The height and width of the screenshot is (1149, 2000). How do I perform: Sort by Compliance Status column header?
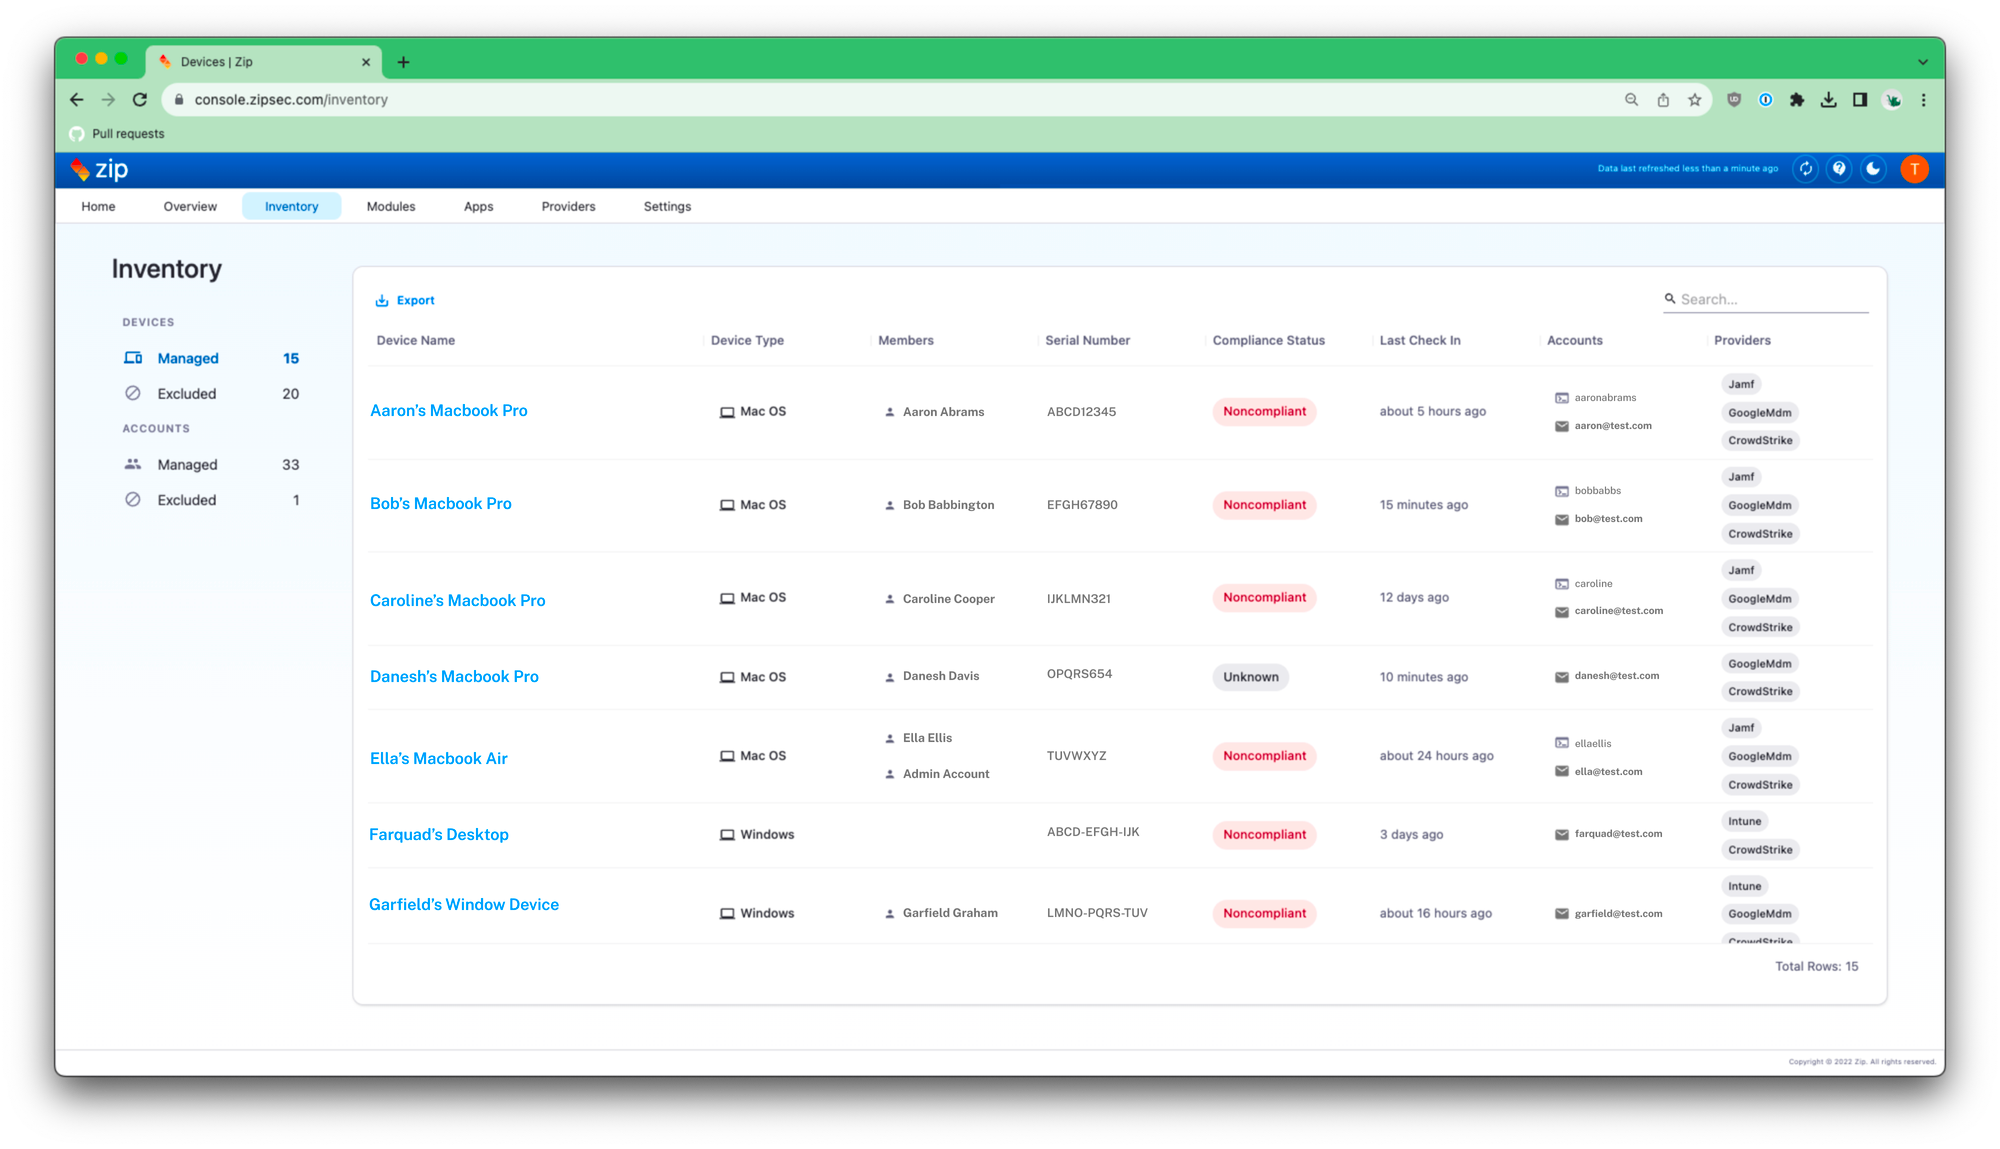coord(1268,340)
